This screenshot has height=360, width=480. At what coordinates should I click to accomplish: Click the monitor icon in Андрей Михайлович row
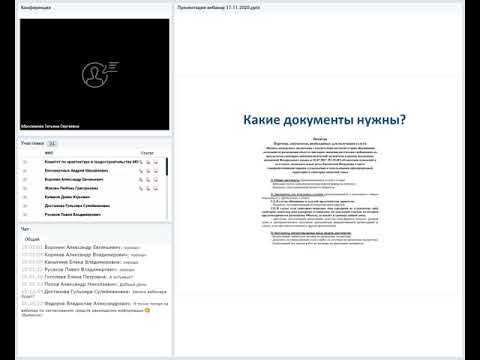pos(156,171)
